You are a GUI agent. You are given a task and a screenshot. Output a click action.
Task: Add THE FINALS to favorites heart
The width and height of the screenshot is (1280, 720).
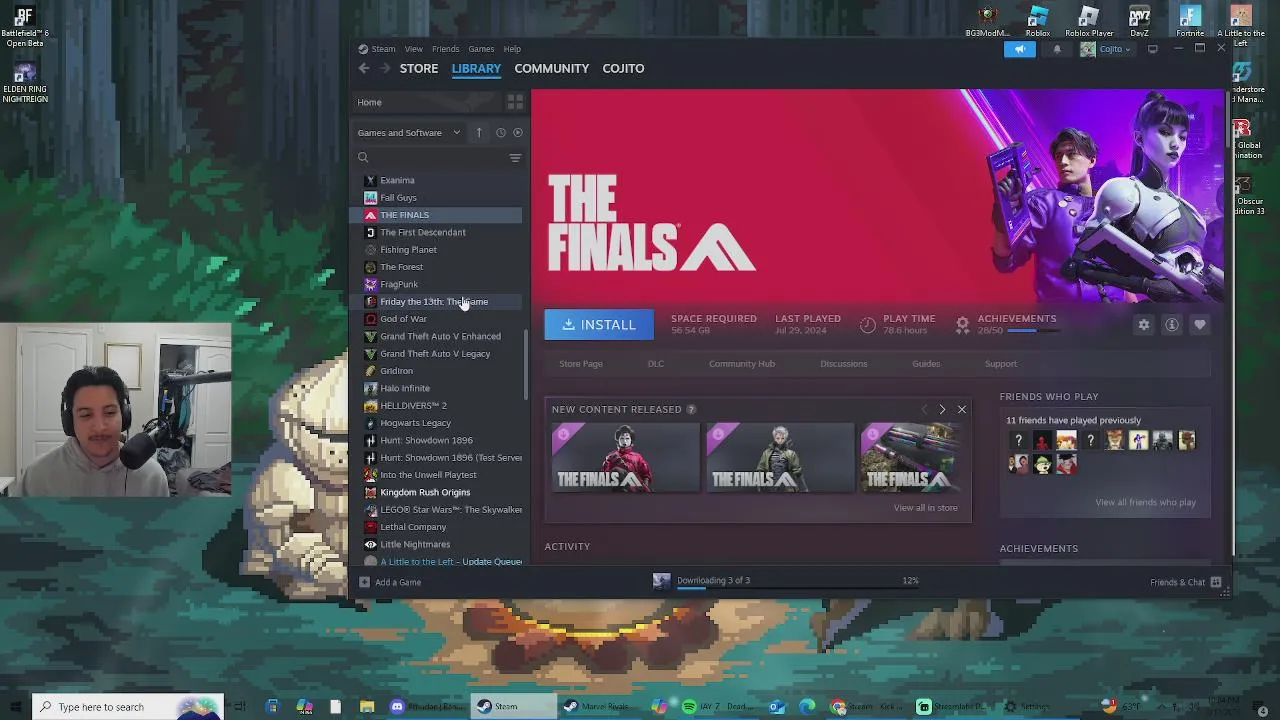[x=1200, y=324]
